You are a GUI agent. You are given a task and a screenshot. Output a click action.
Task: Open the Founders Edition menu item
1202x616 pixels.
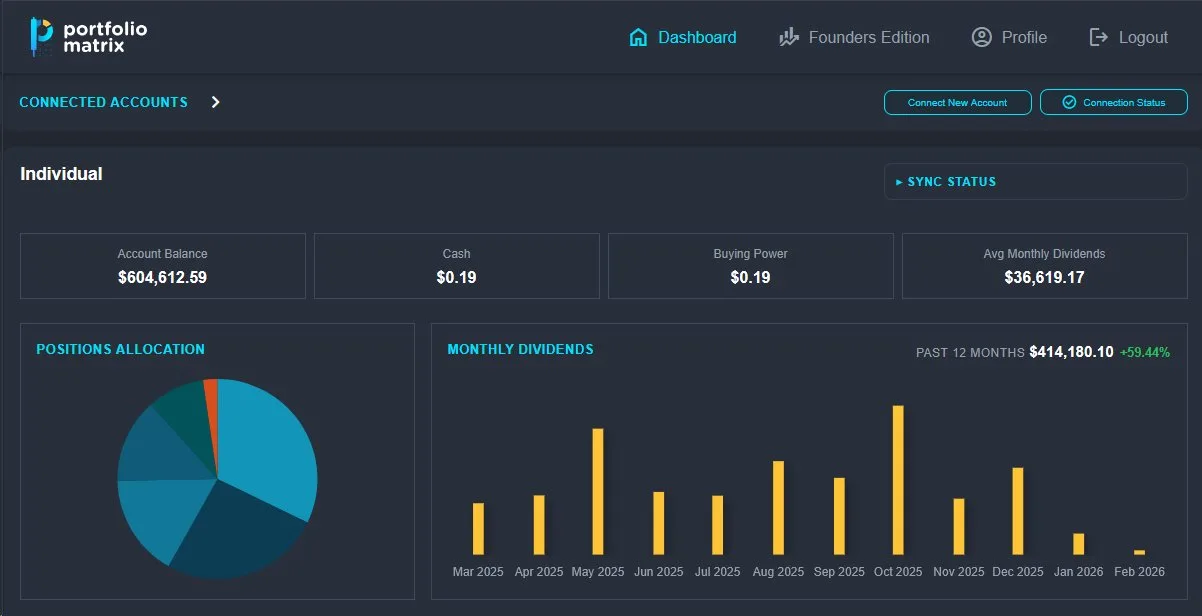(855, 36)
